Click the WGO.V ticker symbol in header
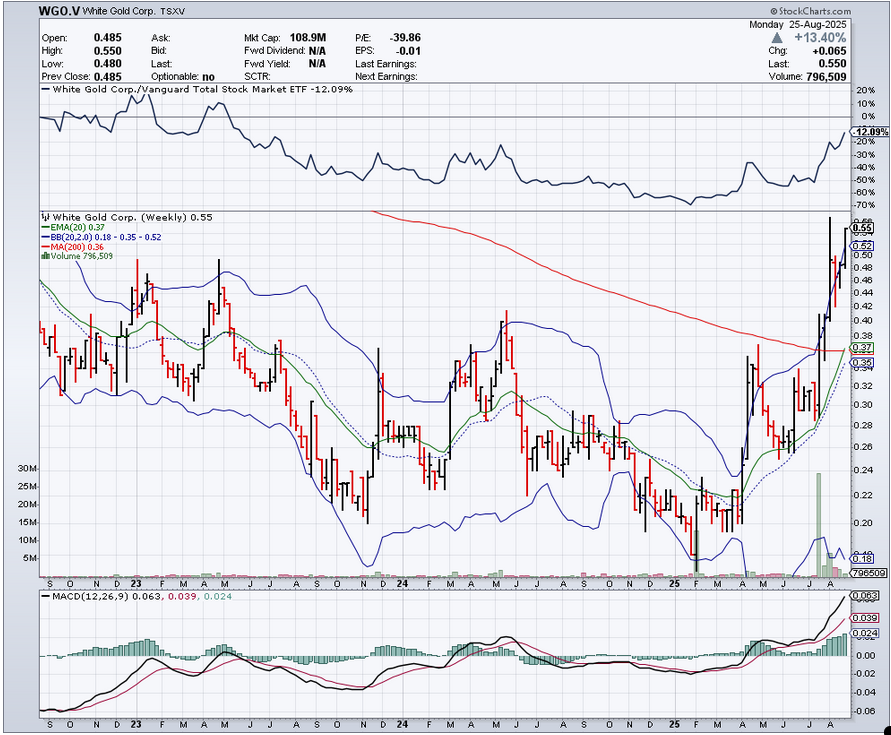This screenshot has width=891, height=735. 60,11
